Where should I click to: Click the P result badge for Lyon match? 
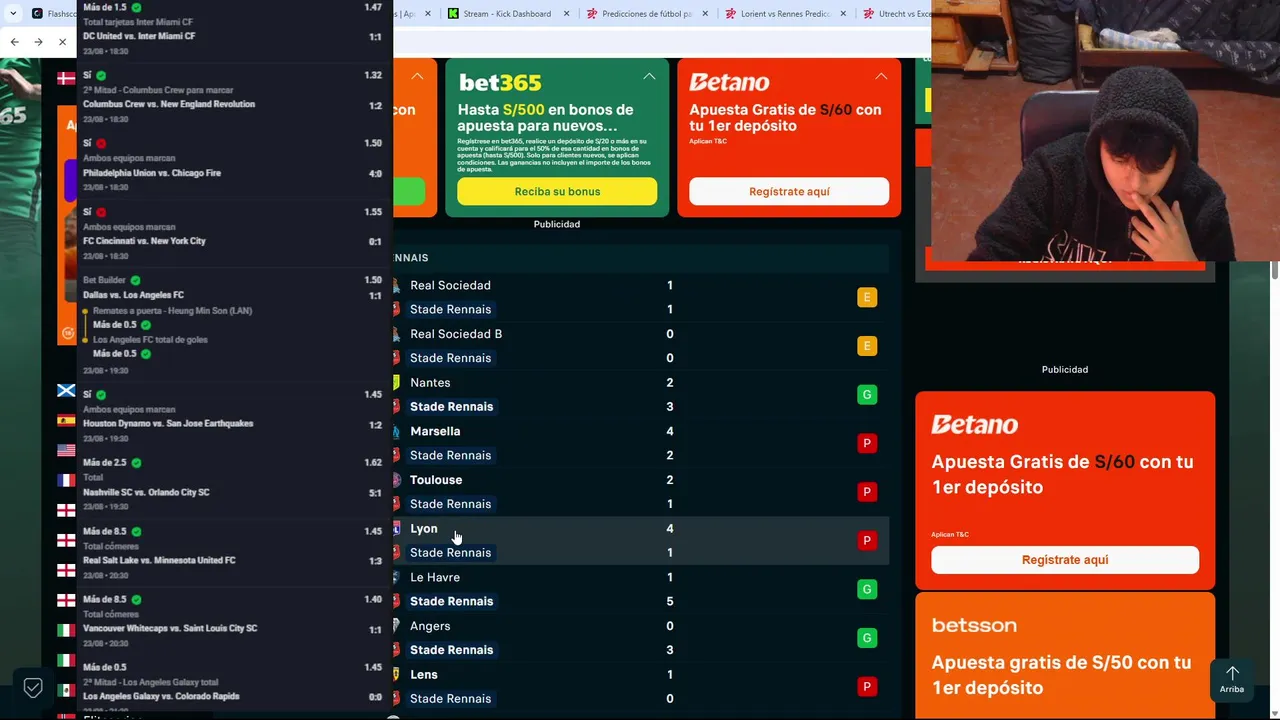[x=867, y=540]
